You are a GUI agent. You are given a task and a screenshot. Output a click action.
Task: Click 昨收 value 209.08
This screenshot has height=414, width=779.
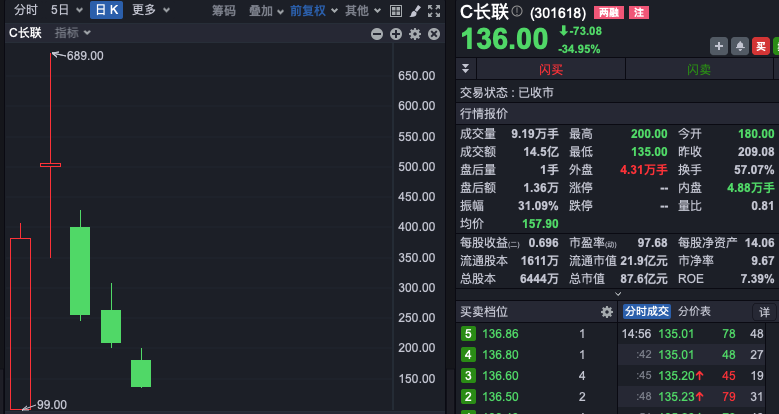pyautogui.click(x=756, y=152)
